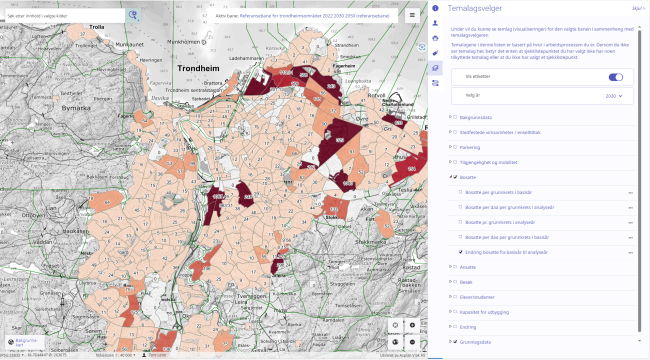The width and height of the screenshot is (650, 360).
Task: Select the theme layers sidebar icon
Action: pyautogui.click(x=435, y=68)
